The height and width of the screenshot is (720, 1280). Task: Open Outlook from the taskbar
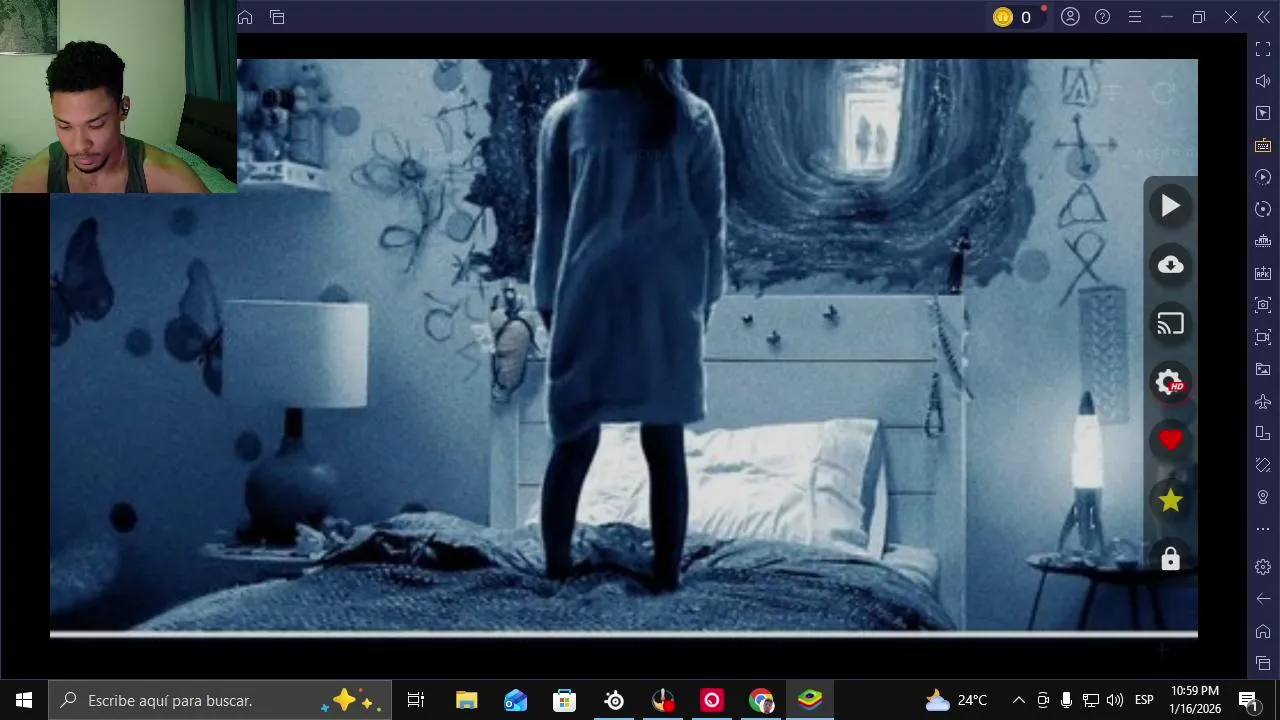(x=515, y=700)
